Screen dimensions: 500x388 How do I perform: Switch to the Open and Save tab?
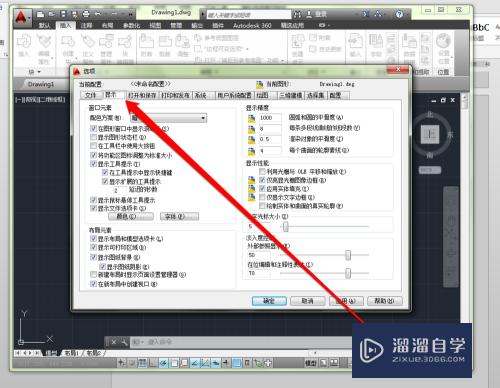pos(142,95)
